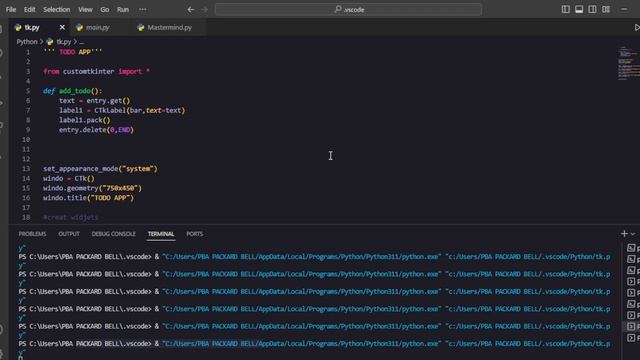Open the PORTS panel tab

click(x=195, y=234)
